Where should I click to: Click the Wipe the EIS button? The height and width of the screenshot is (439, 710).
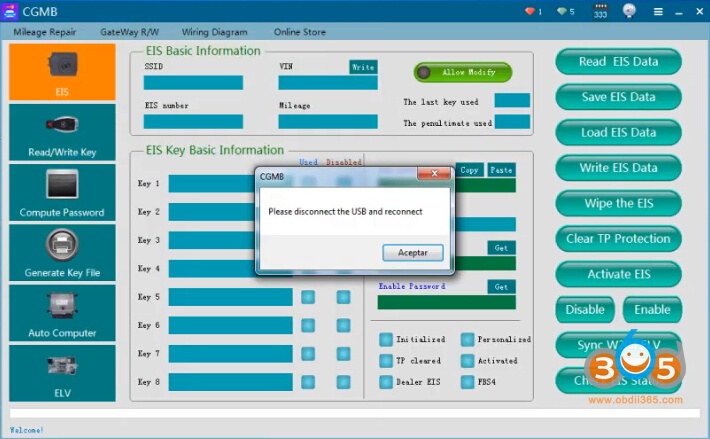point(619,203)
